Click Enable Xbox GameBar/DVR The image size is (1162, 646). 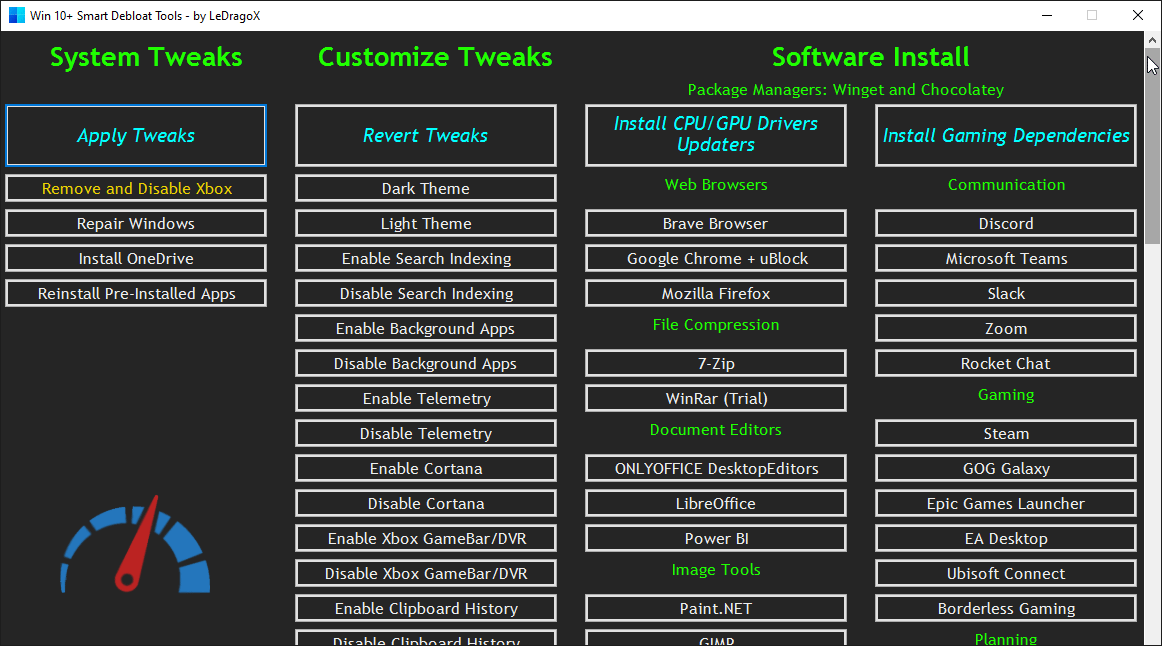coord(425,538)
